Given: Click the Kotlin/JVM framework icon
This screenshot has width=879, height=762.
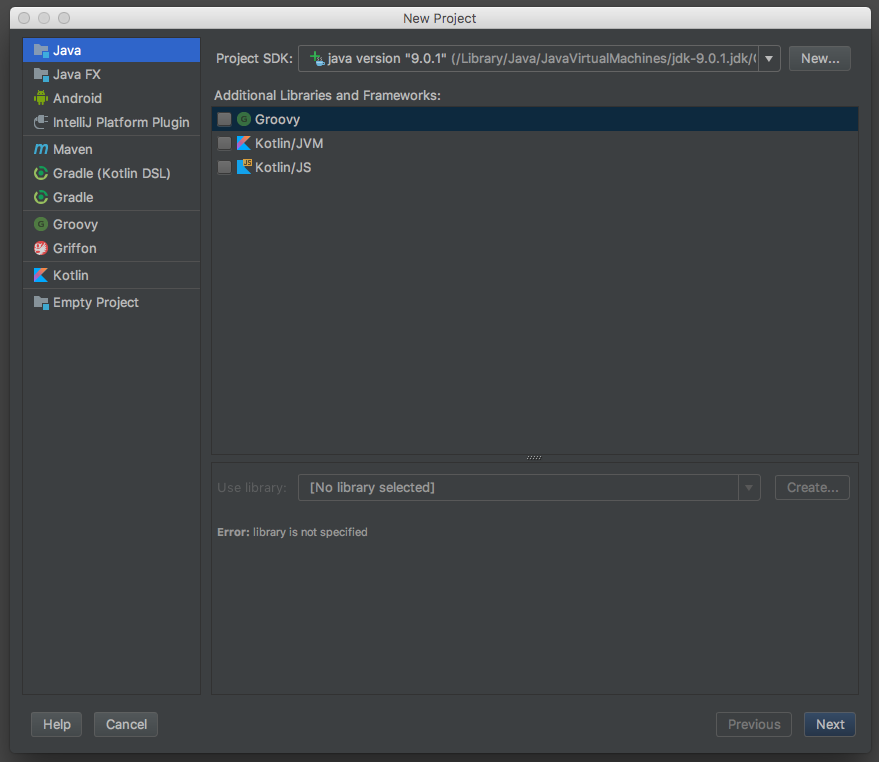Looking at the screenshot, I should pos(244,144).
